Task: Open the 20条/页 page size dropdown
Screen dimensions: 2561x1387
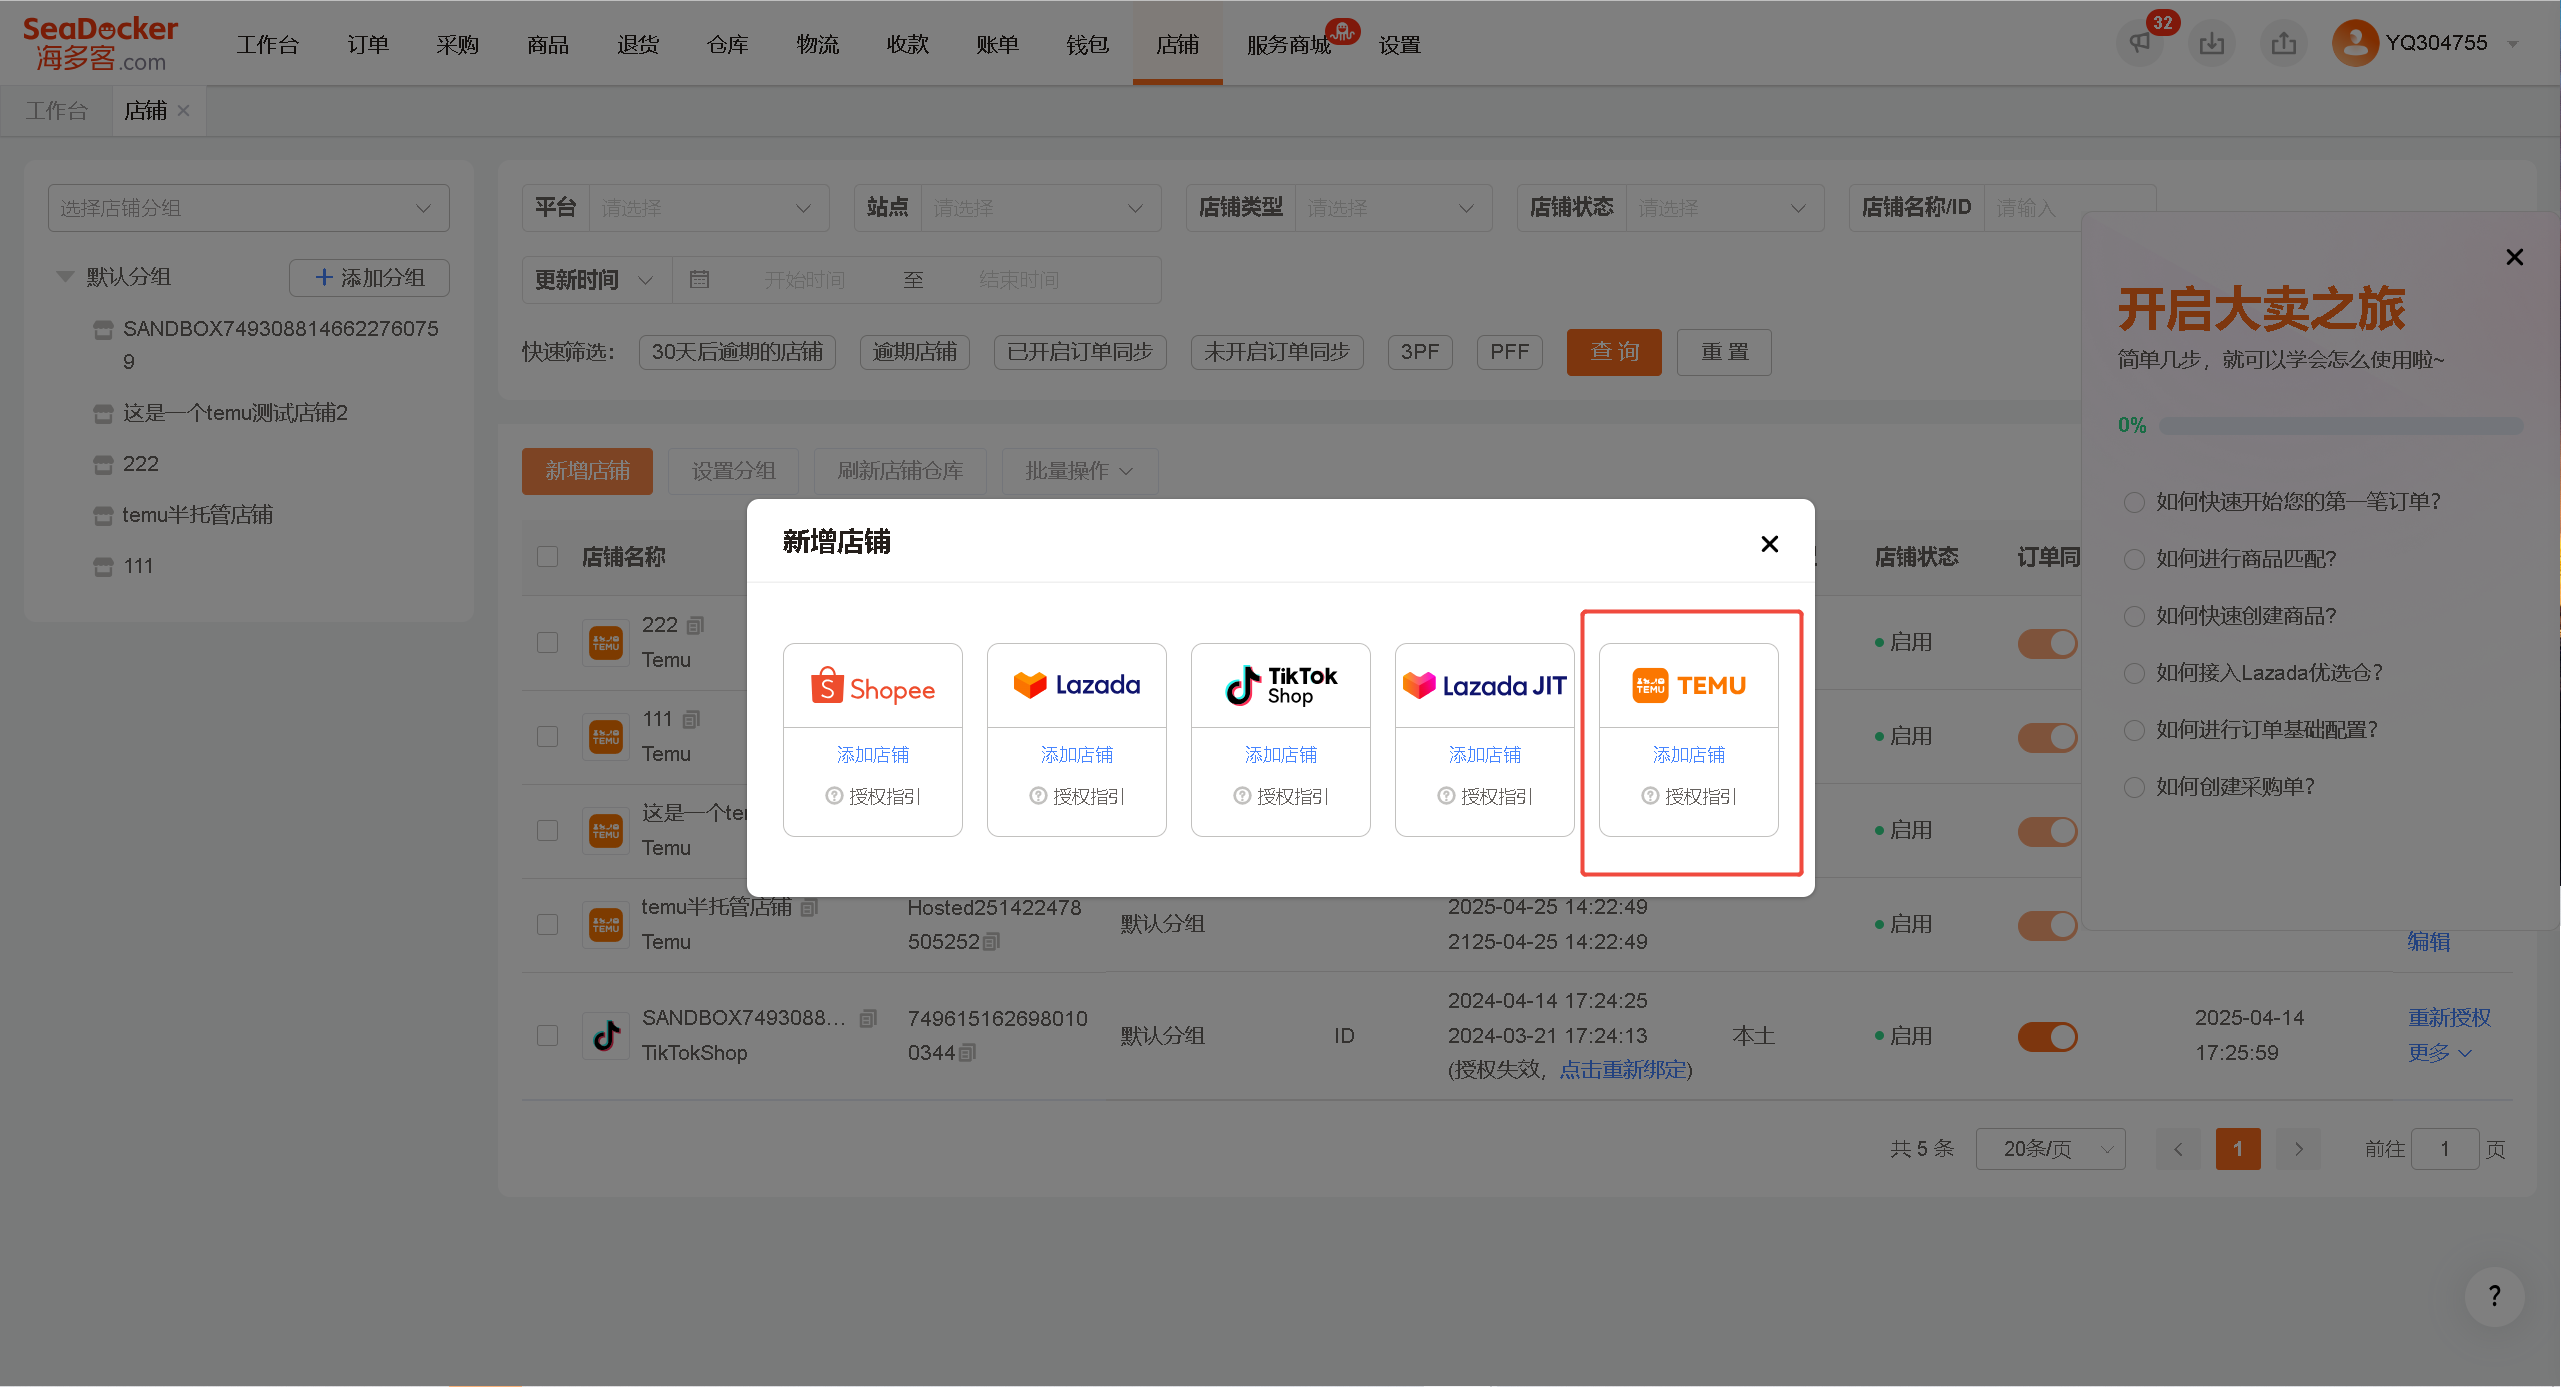Action: [x=2050, y=1149]
